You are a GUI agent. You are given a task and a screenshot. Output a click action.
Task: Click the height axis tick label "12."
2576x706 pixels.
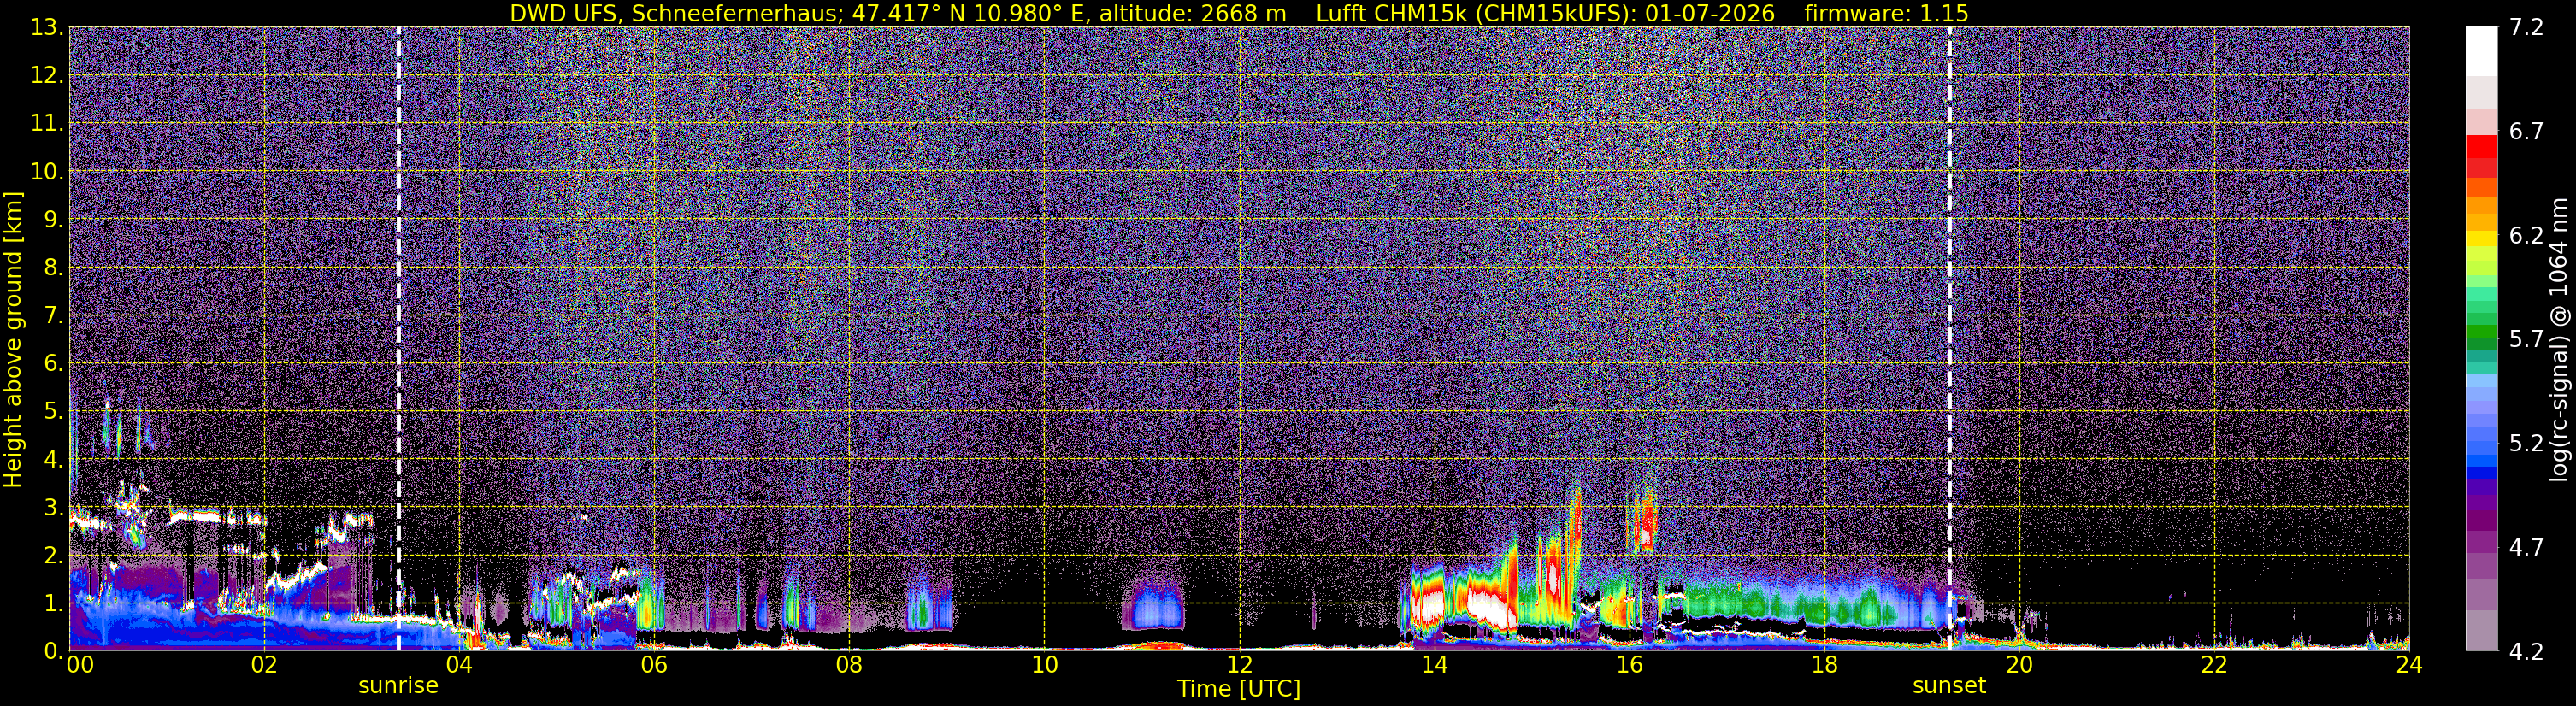click(x=47, y=75)
